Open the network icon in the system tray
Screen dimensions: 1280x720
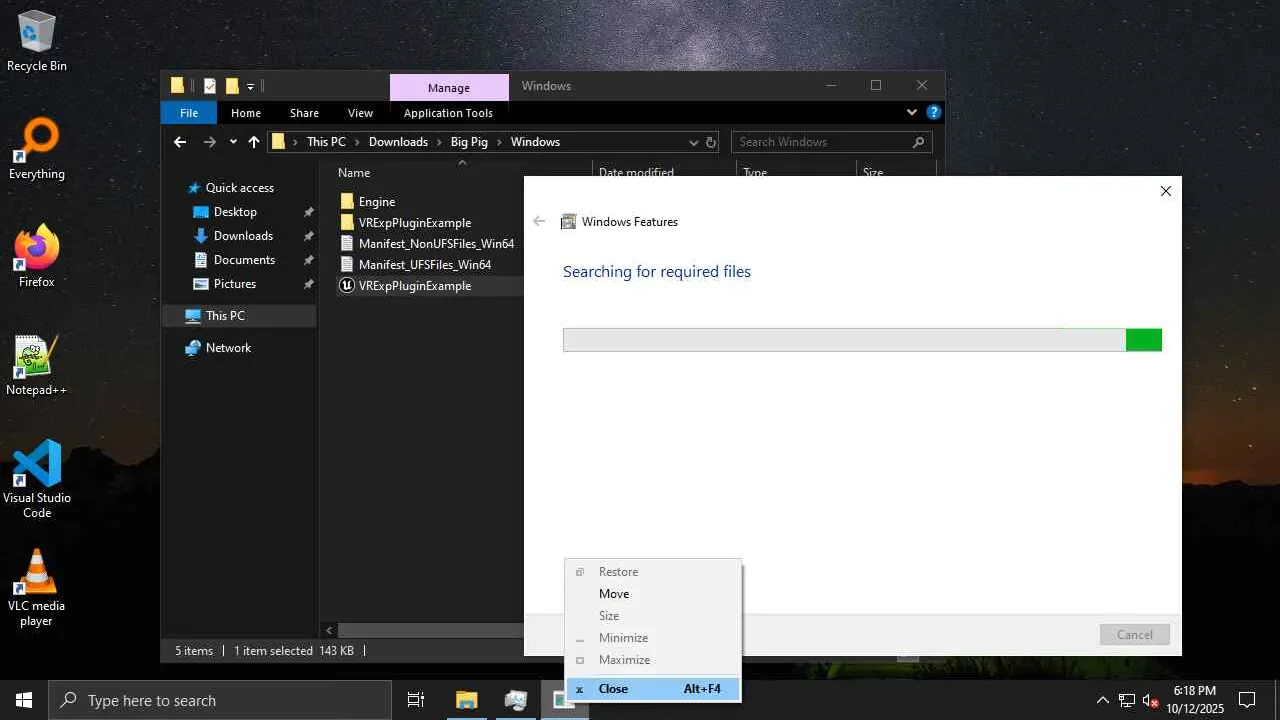point(1127,700)
